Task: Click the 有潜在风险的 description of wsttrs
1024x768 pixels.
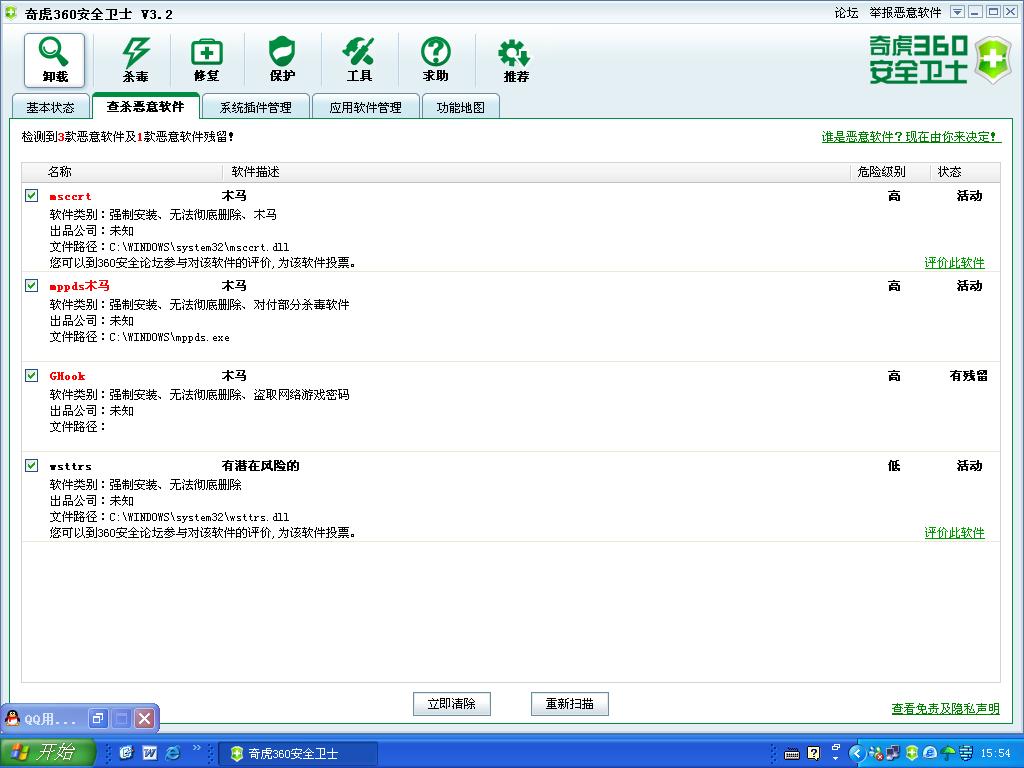Action: [261, 466]
